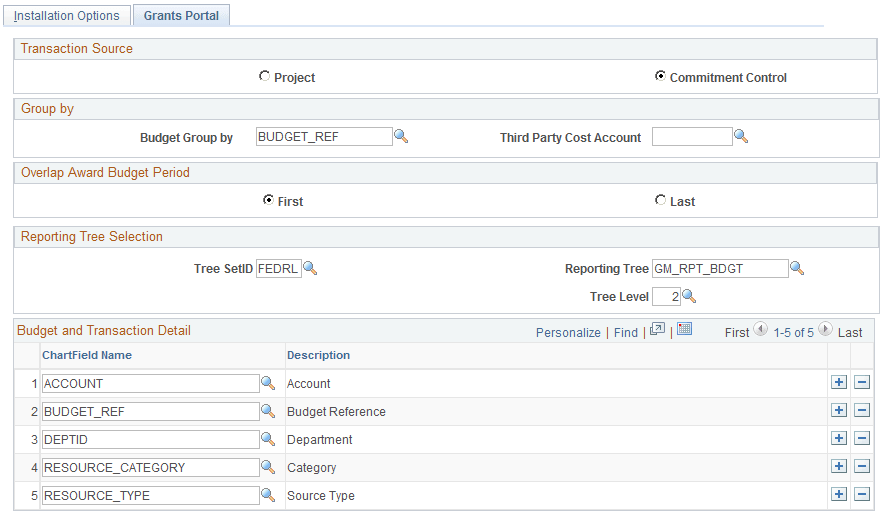The image size is (880, 516).
Task: Select Project transaction source
Action: click(264, 76)
